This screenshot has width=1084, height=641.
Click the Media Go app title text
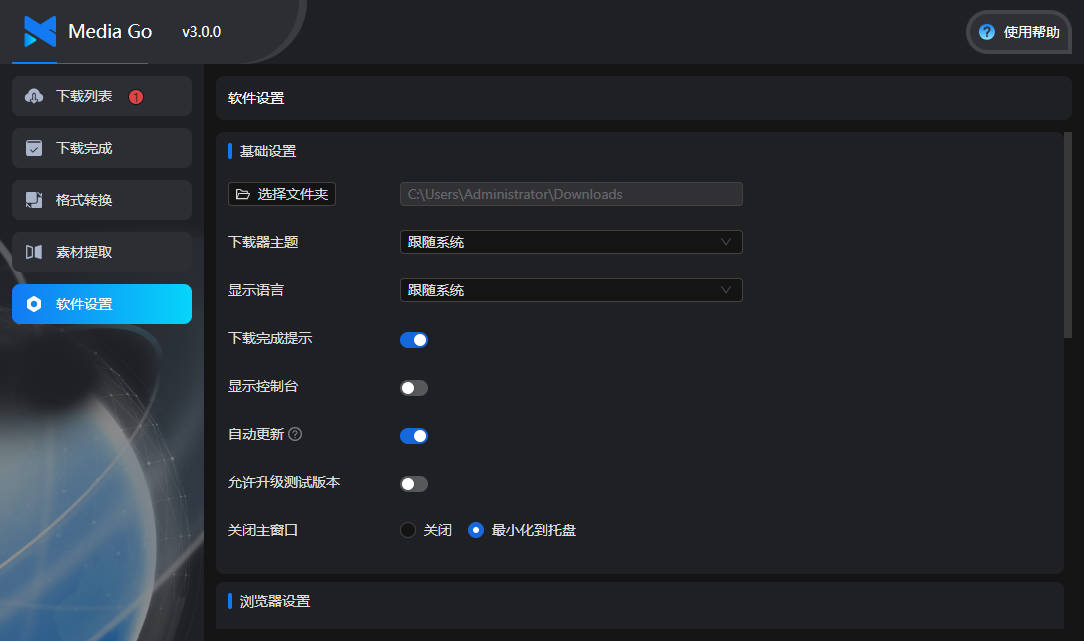point(110,31)
